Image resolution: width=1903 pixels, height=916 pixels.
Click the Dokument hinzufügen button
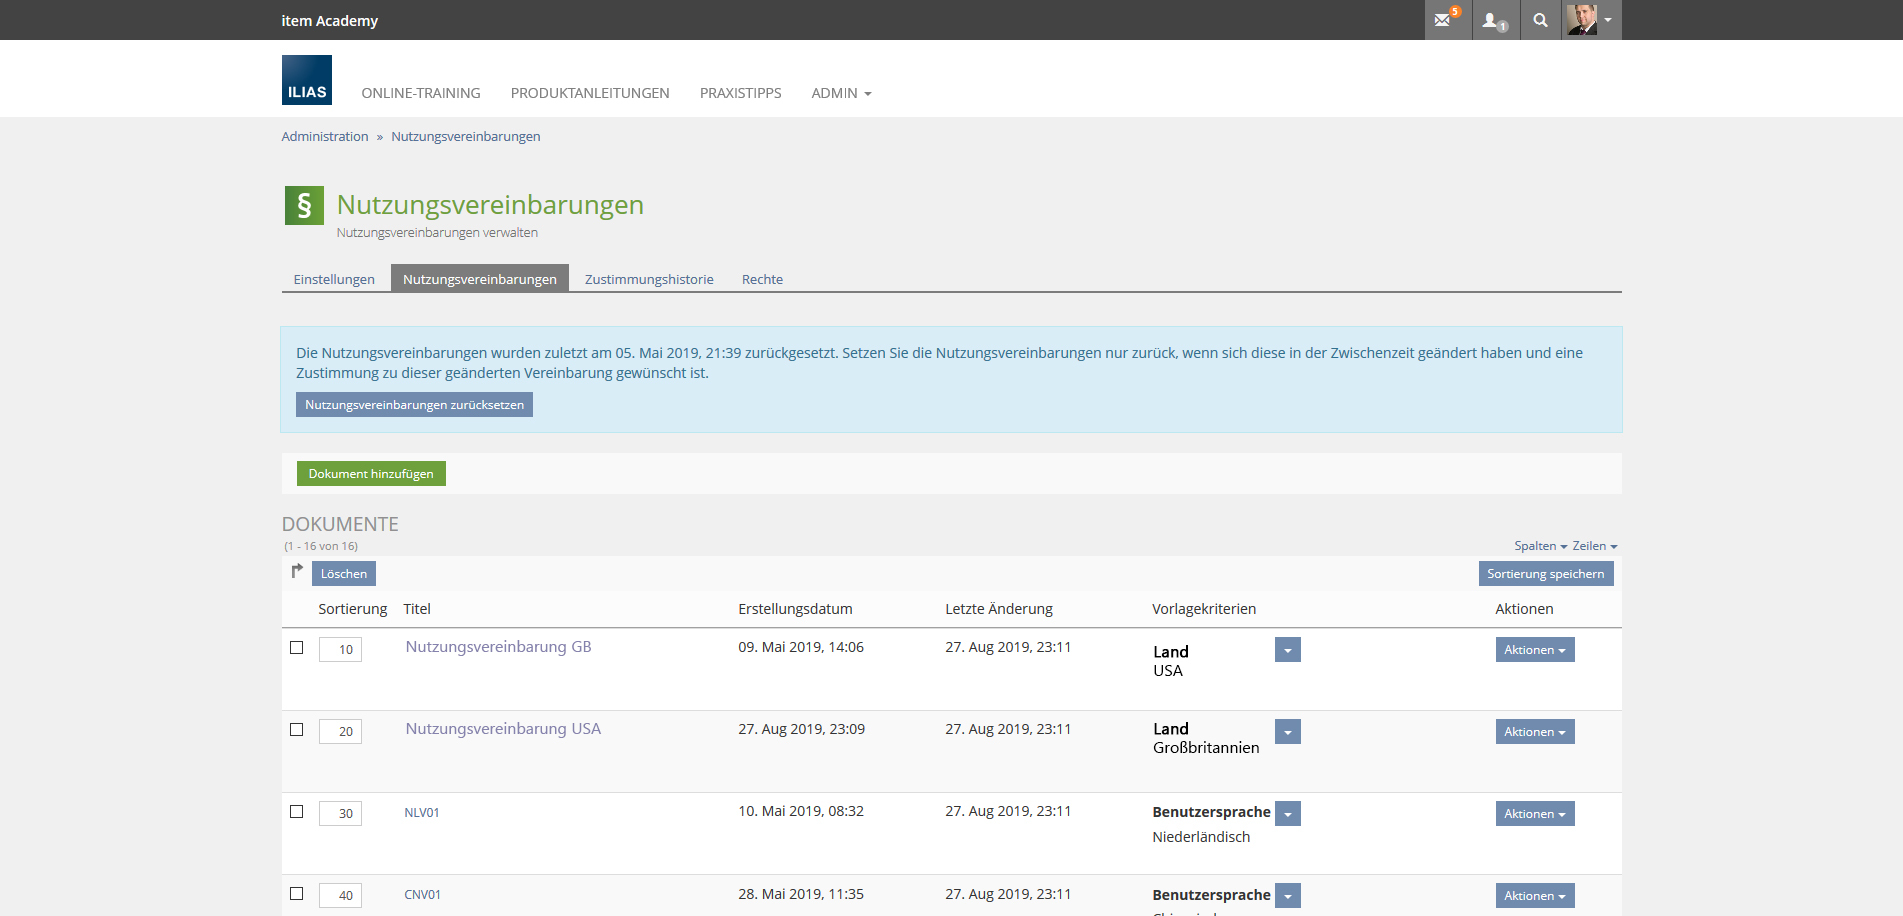pyautogui.click(x=371, y=474)
